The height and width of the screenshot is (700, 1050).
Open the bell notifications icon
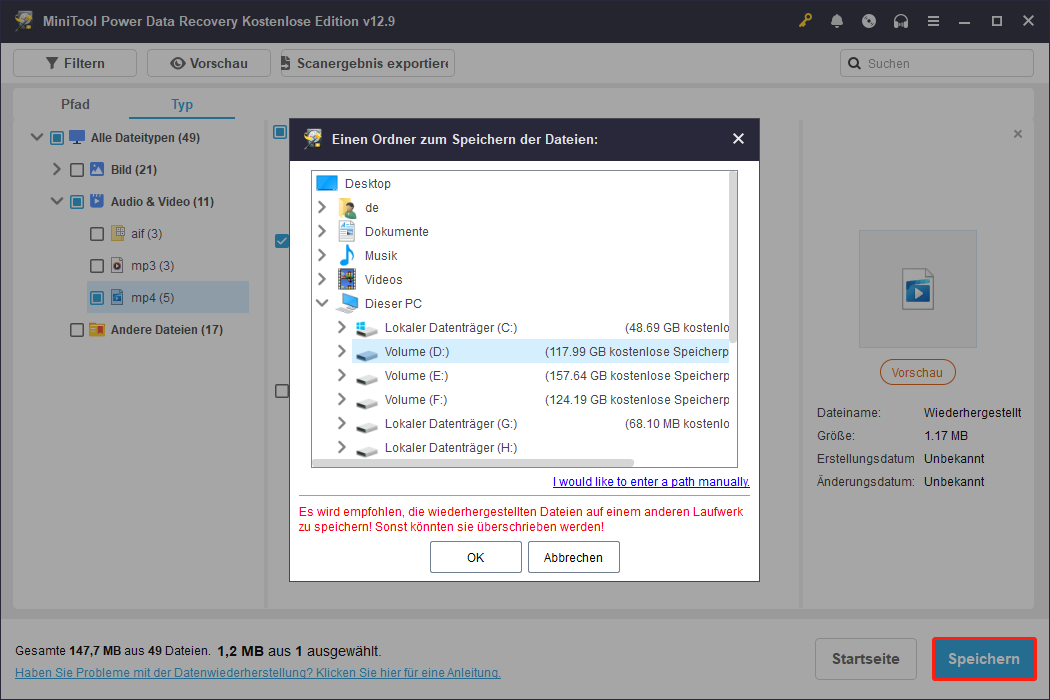(836, 21)
